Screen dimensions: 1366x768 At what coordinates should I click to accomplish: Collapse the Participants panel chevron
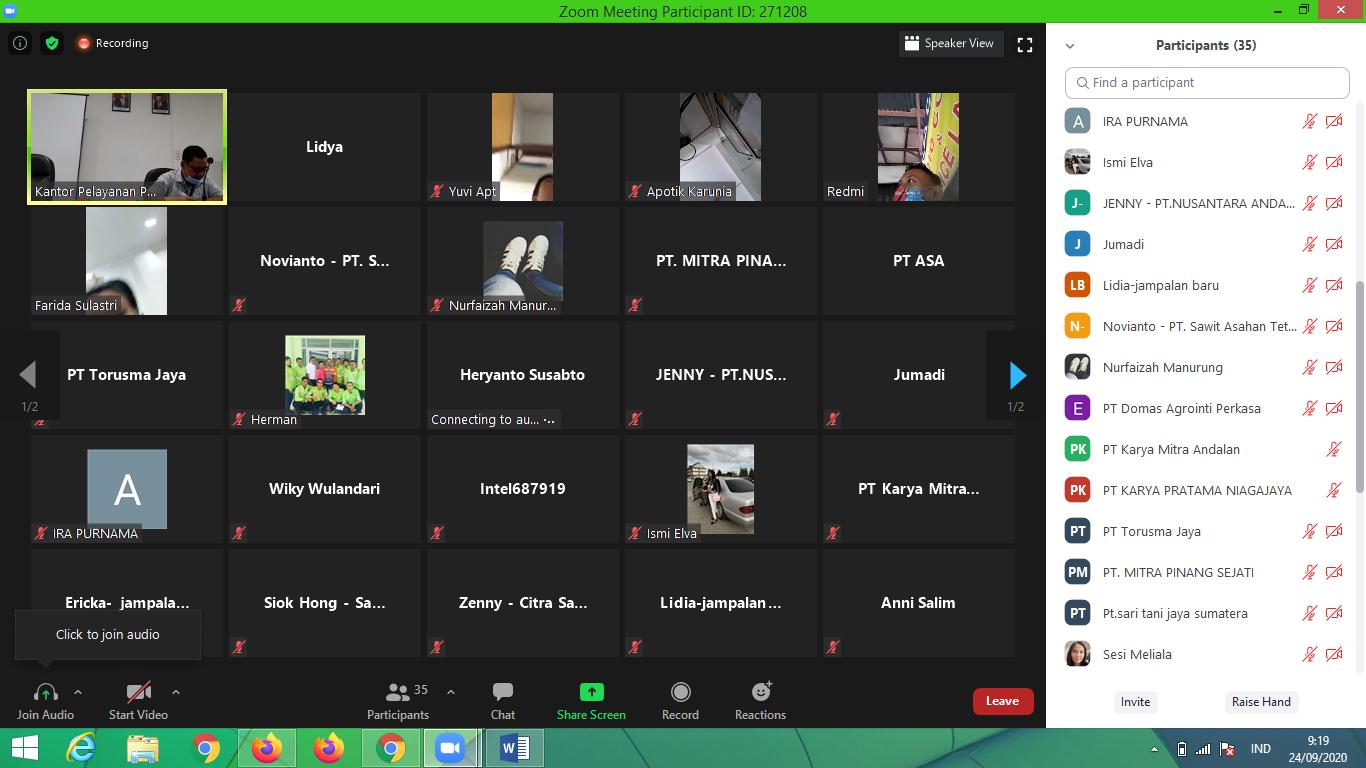1070,46
